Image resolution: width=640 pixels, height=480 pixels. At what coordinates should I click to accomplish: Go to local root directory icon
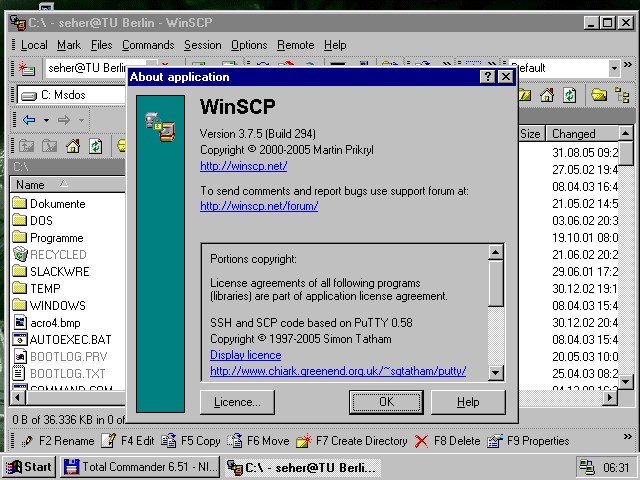click(50, 146)
